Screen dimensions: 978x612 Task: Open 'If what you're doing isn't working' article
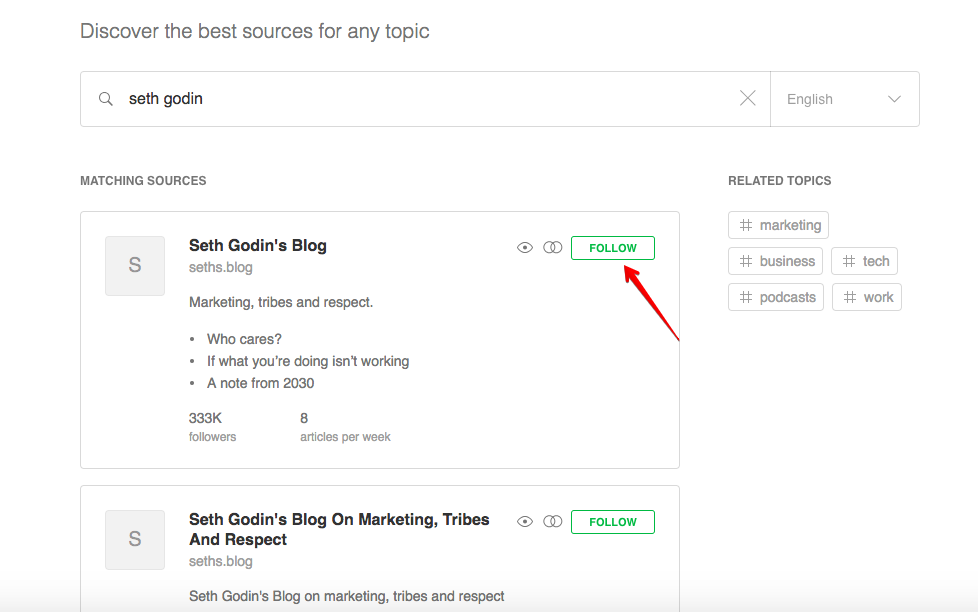308,361
